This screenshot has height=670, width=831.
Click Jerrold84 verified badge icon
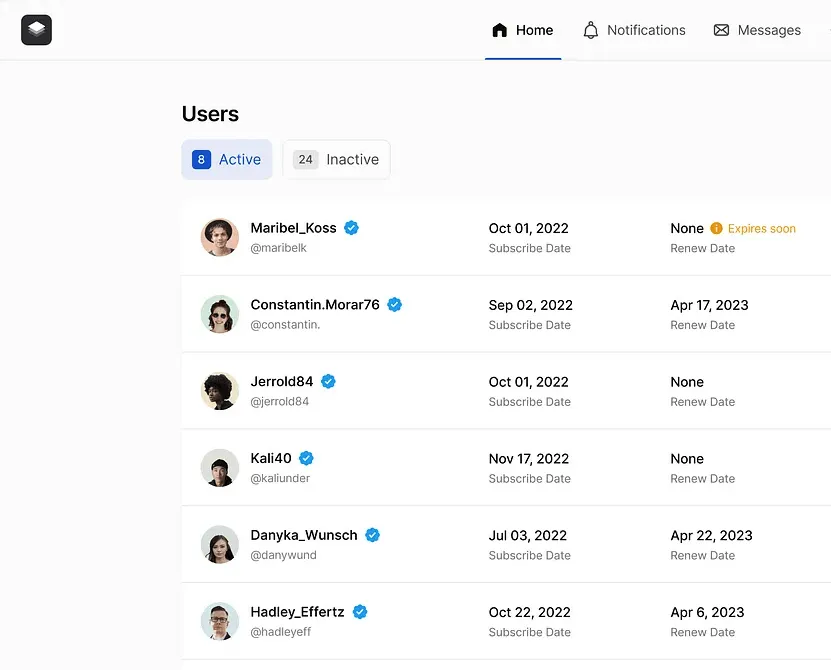328,382
